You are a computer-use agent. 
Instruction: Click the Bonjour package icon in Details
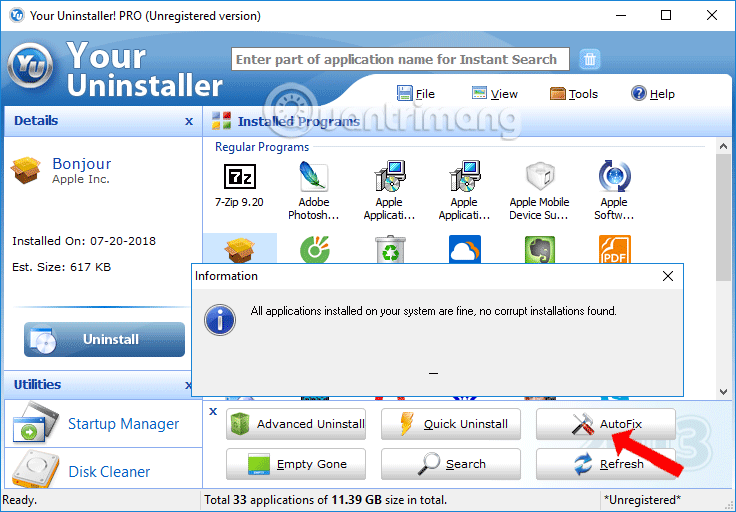(26, 170)
